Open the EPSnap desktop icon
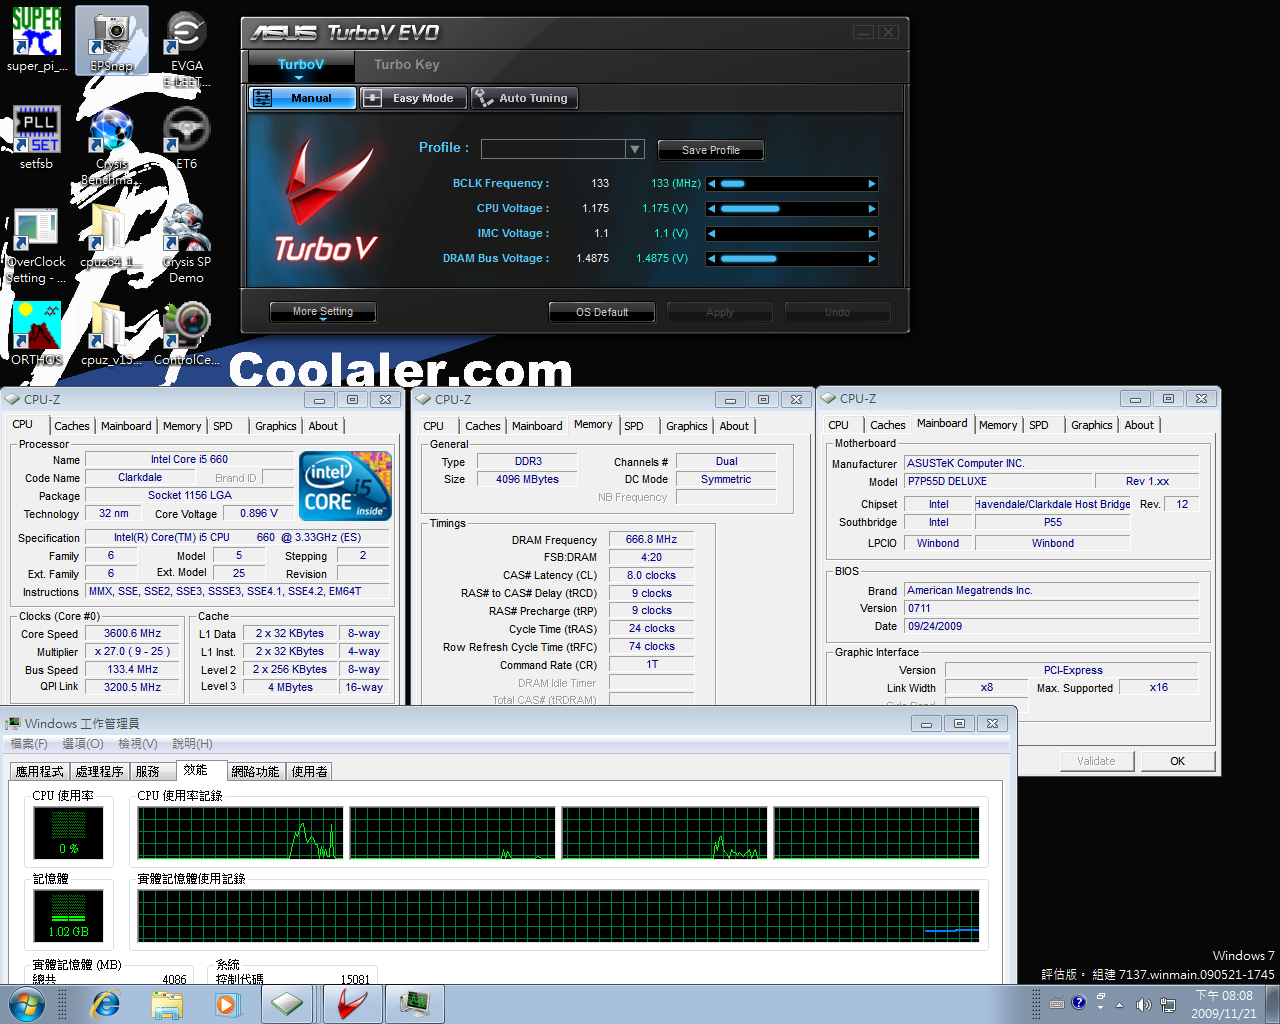 (112, 40)
